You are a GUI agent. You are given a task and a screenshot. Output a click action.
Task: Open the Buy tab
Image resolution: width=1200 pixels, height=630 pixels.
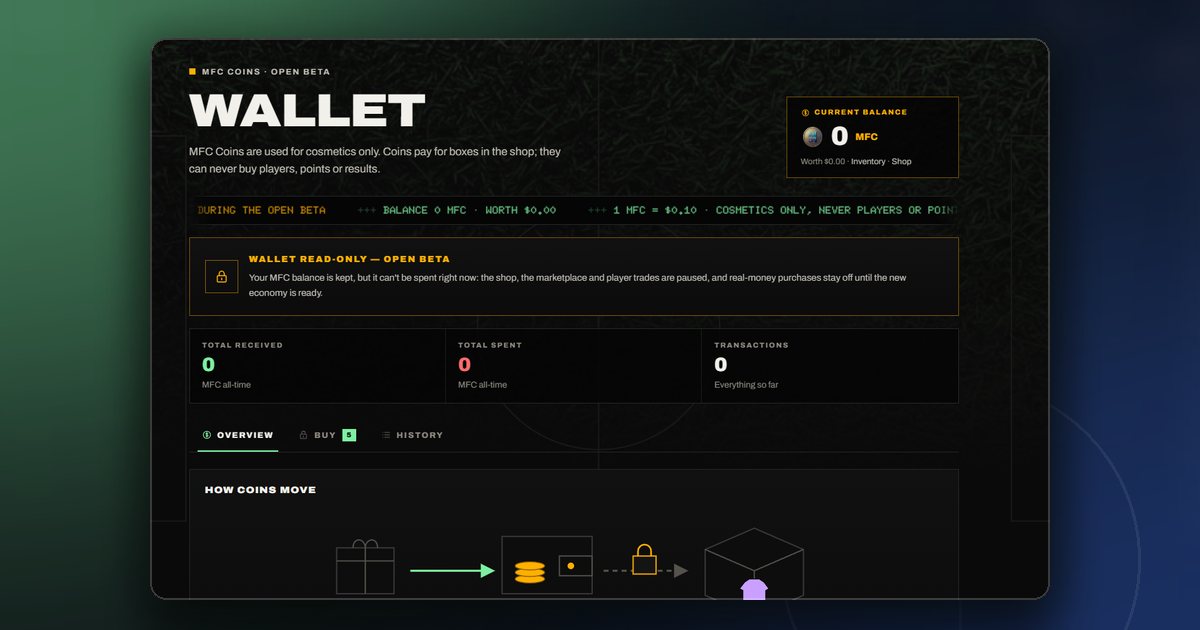coord(327,435)
